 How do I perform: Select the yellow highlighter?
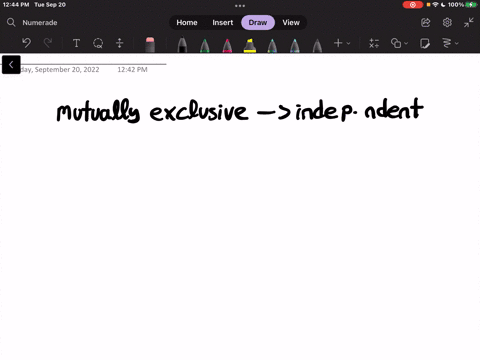click(250, 45)
